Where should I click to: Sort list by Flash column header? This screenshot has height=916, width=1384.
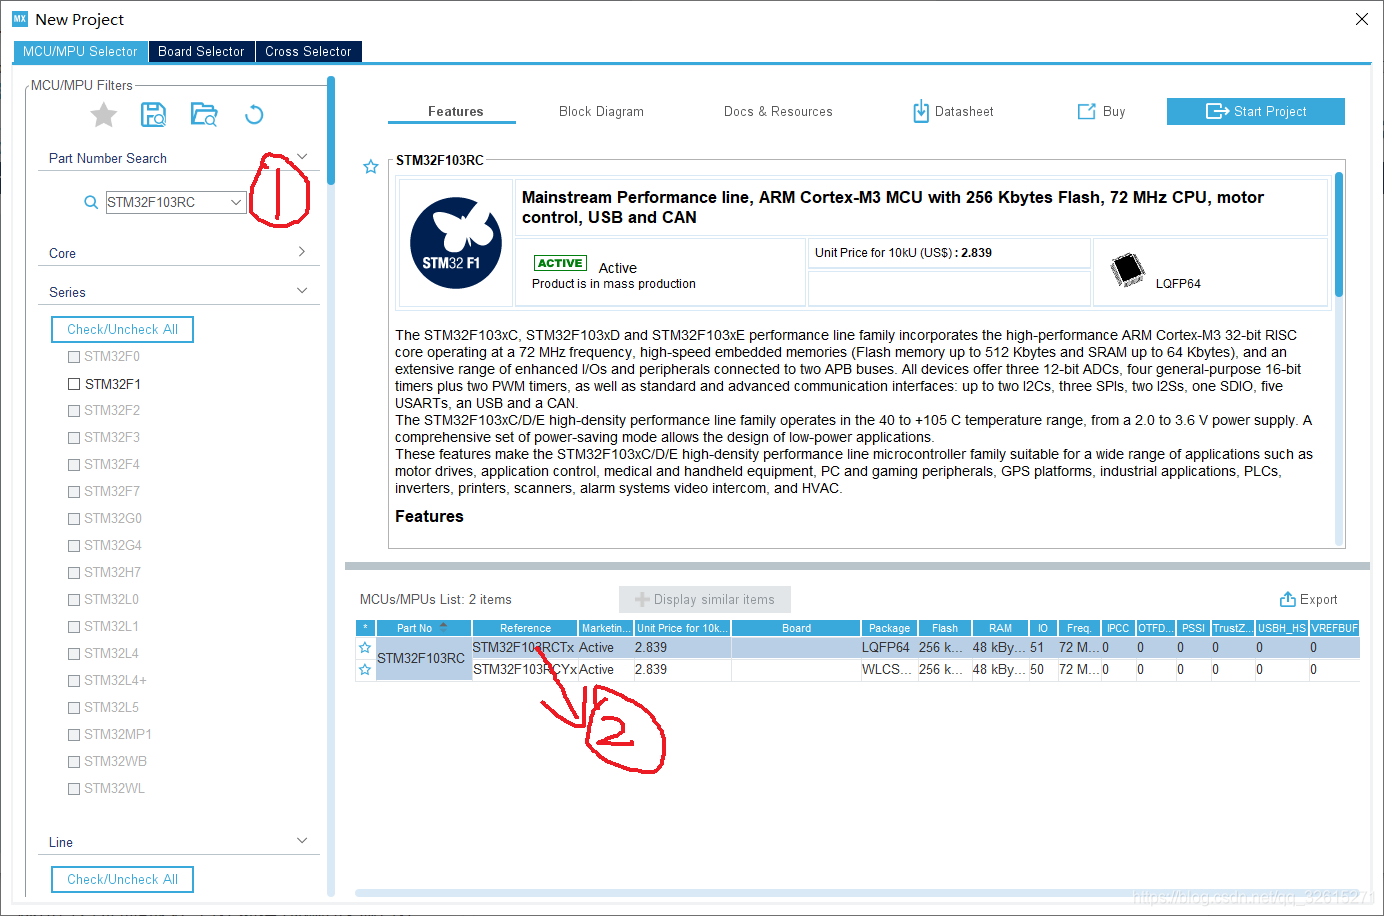tap(945, 628)
